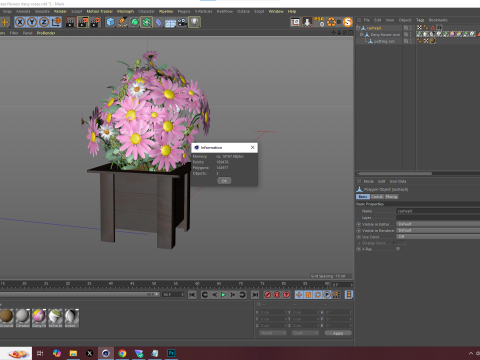The image size is (480, 360).
Task: Collapse the top object in tree
Action: coord(358,28)
